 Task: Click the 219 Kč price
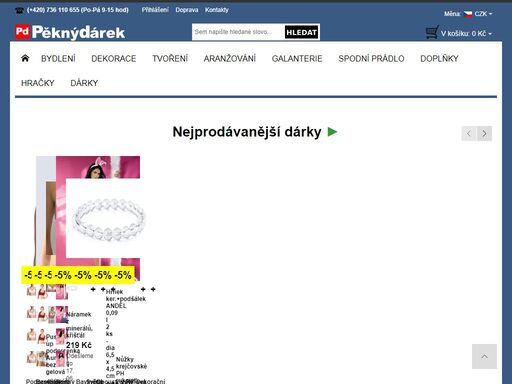79,345
